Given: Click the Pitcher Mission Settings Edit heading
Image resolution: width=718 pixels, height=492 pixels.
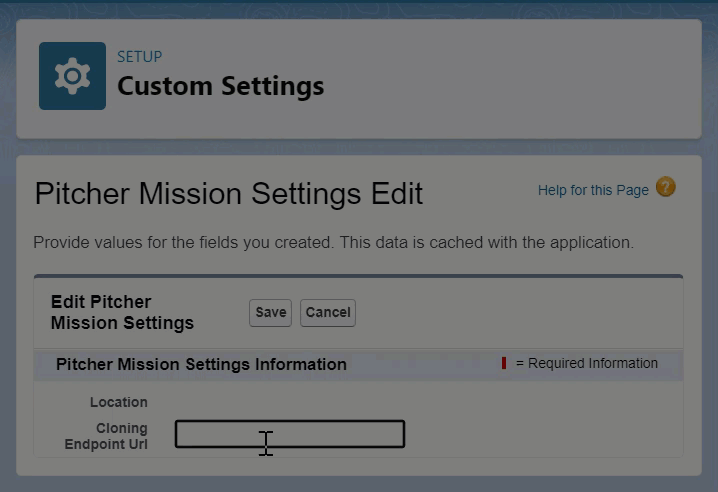Looking at the screenshot, I should point(229,193).
